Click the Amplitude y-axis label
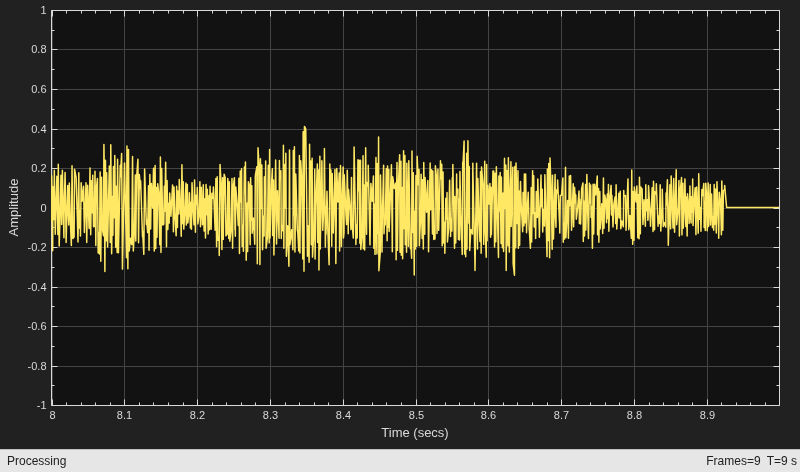The height and width of the screenshot is (472, 800). 14,207
